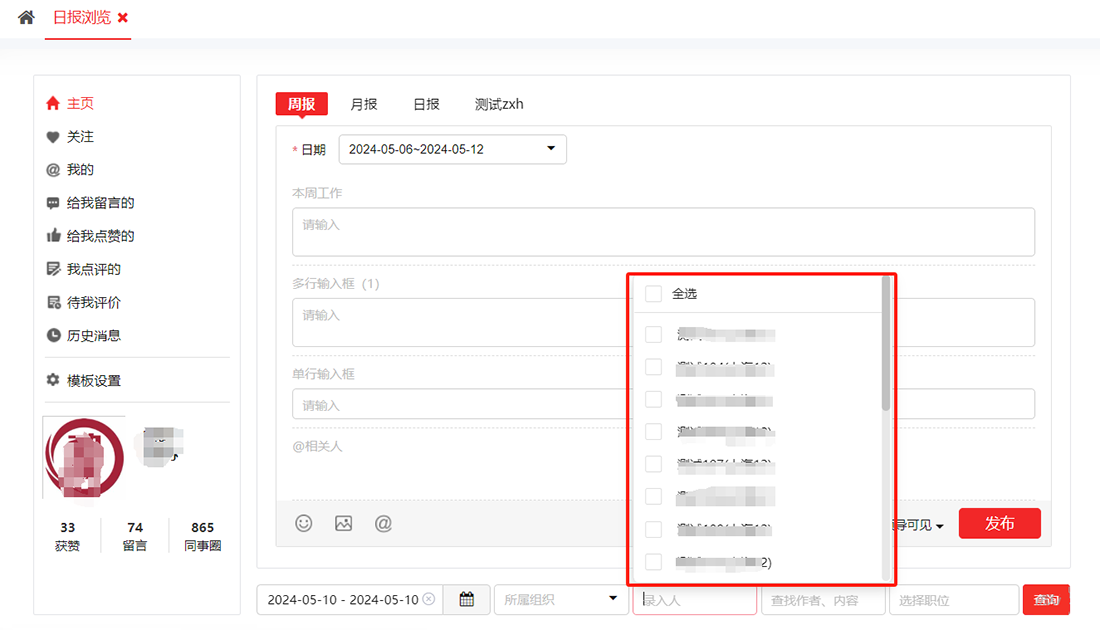Select the 测试zxh tab
The height and width of the screenshot is (630, 1100).
click(497, 103)
